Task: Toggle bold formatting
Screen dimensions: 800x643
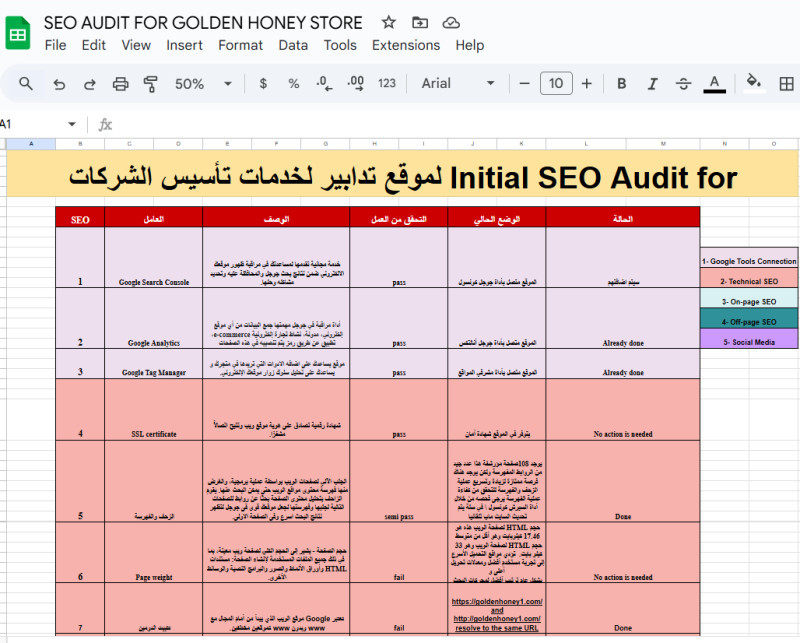Action: click(621, 84)
